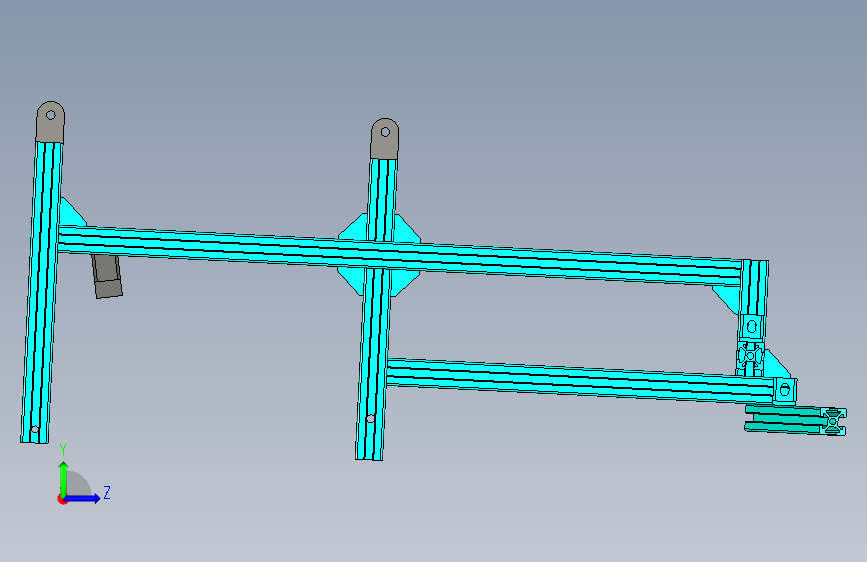Viewport: 867px width, 562px height.
Task: Pick the upper-right gusset plate at center joint
Action: click(407, 229)
